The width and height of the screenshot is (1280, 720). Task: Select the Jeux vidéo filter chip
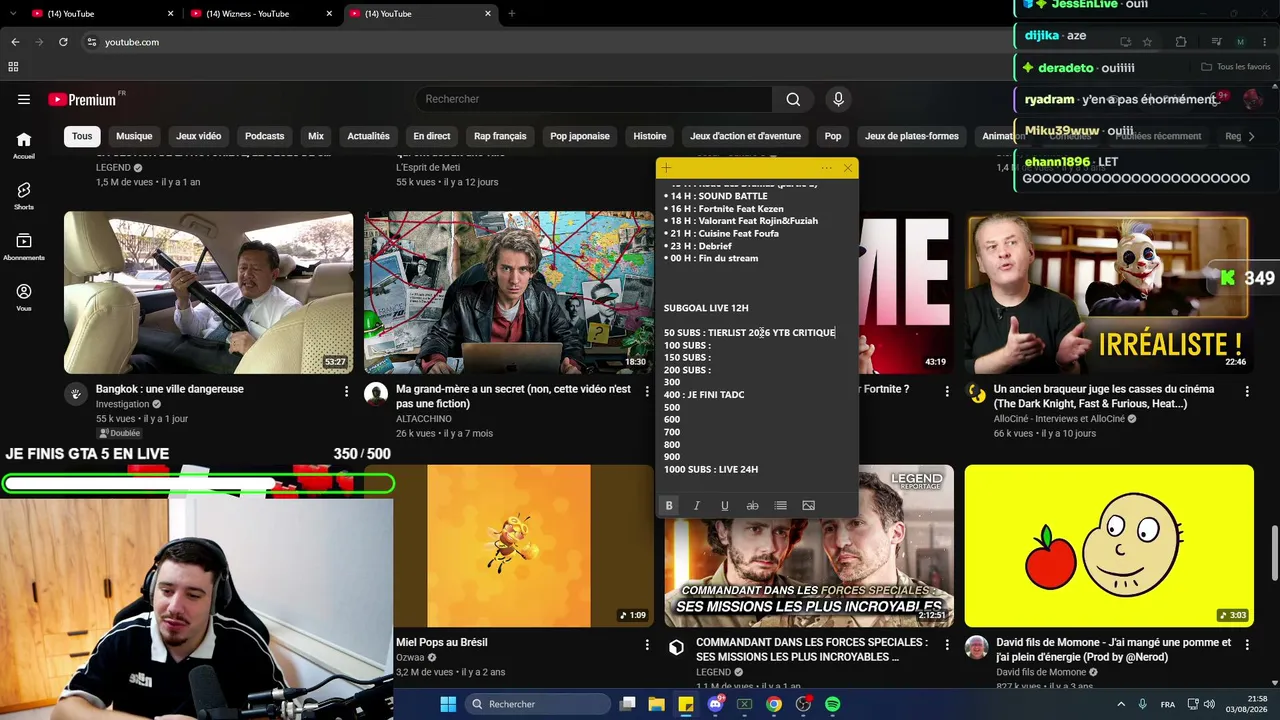198,136
